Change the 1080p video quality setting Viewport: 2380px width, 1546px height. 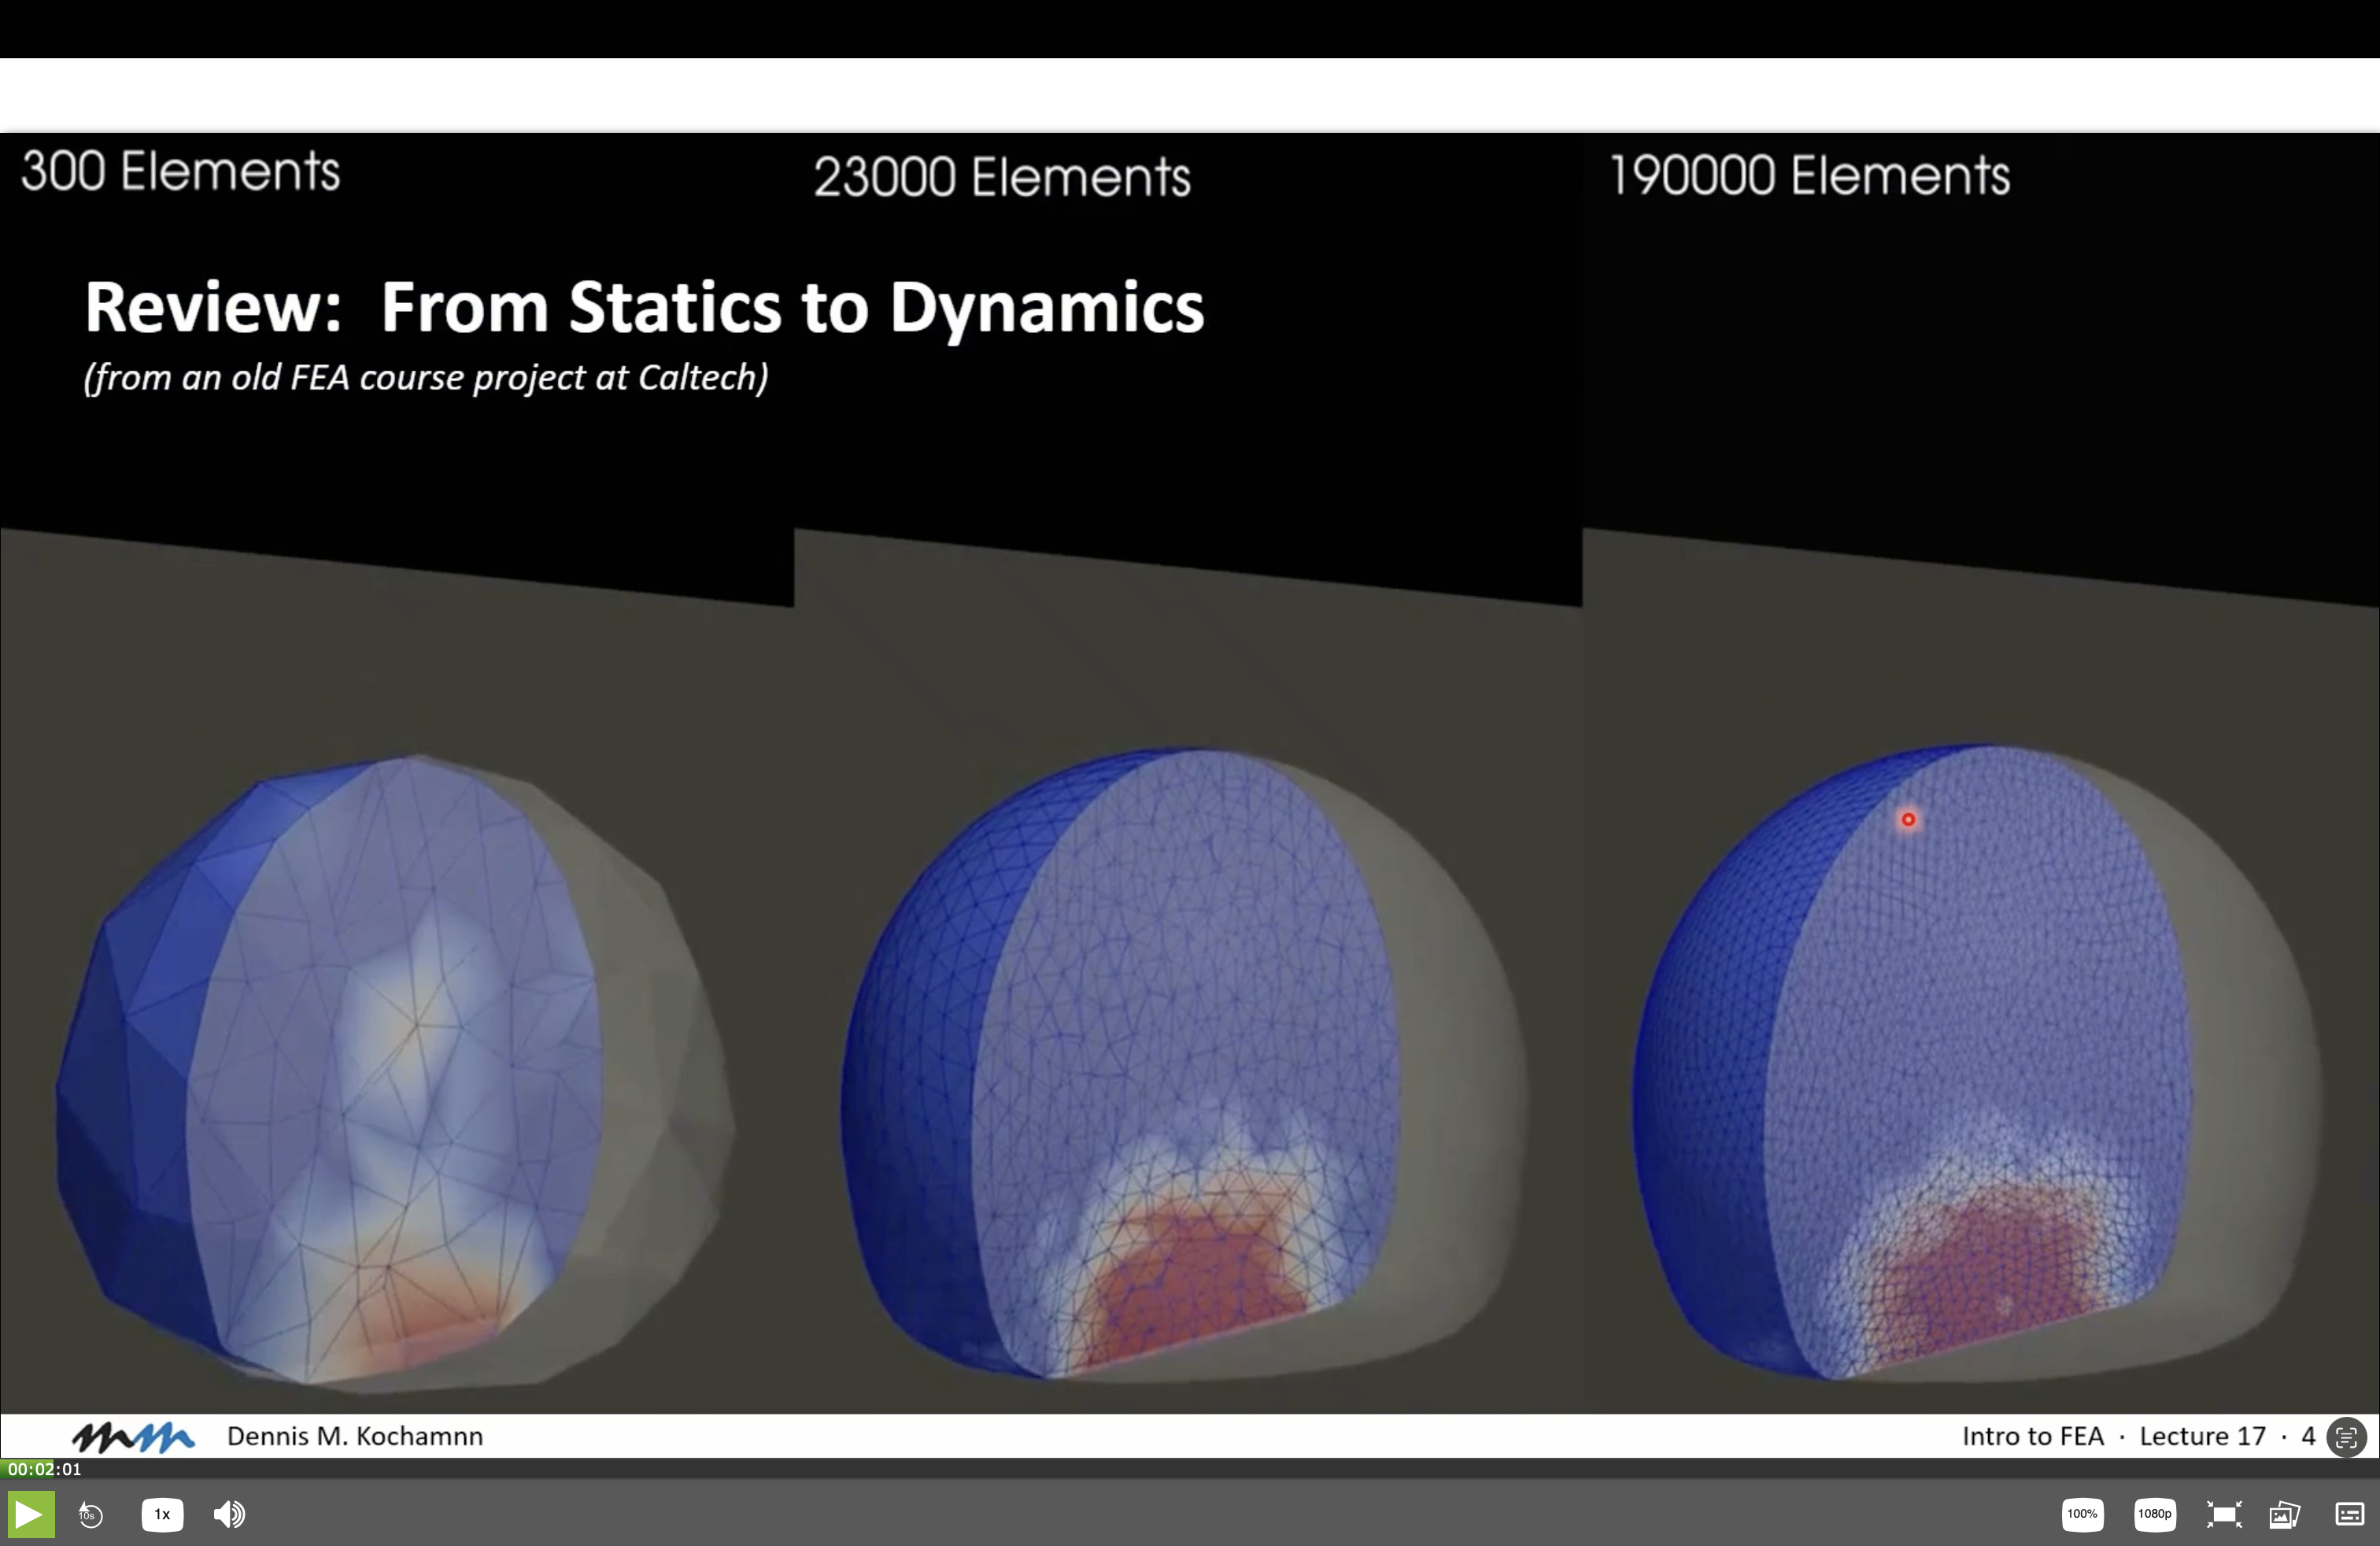tap(2154, 1514)
